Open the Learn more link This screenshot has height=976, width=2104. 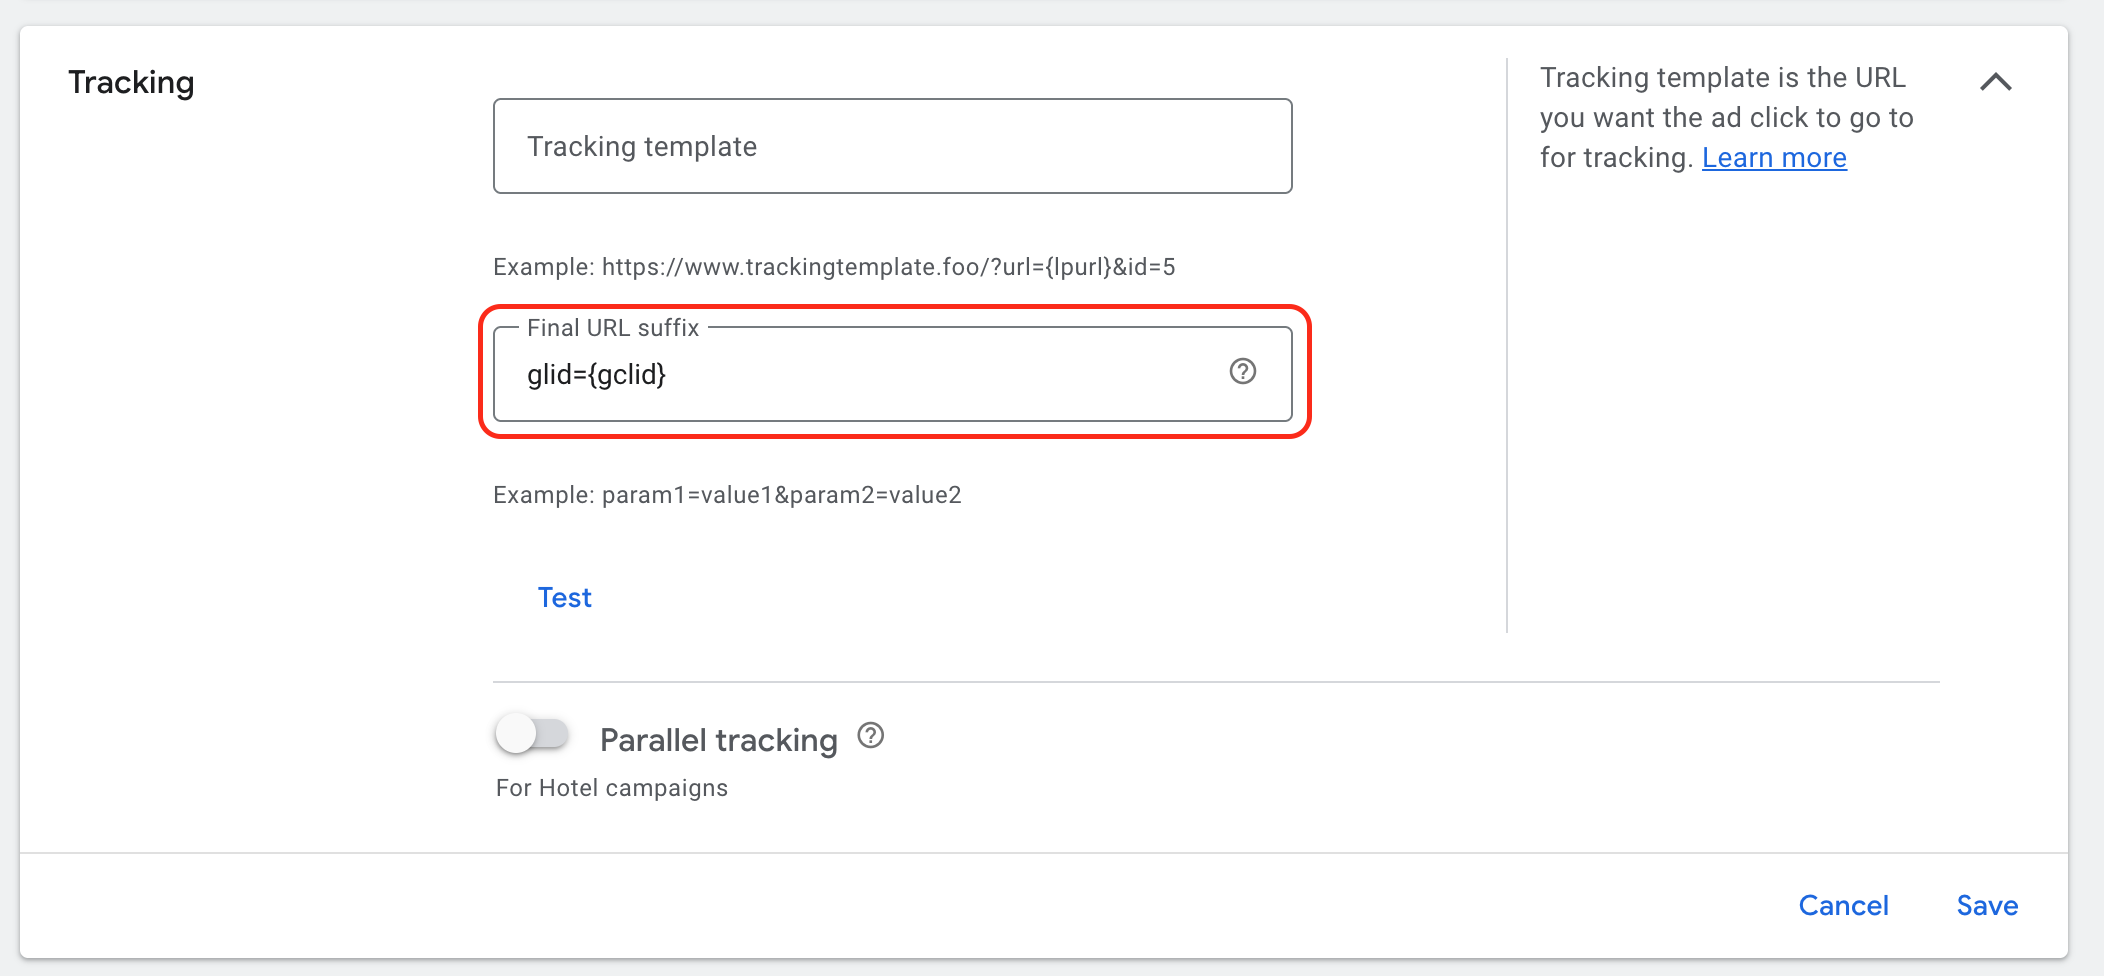(x=1774, y=158)
